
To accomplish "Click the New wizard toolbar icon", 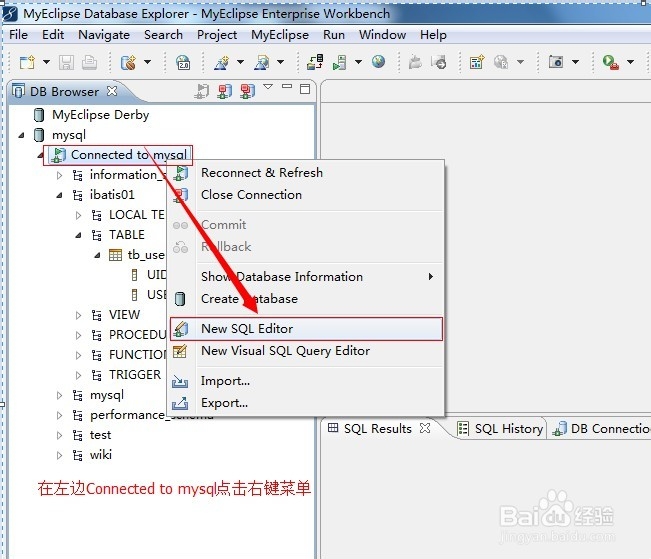I will click(27, 62).
